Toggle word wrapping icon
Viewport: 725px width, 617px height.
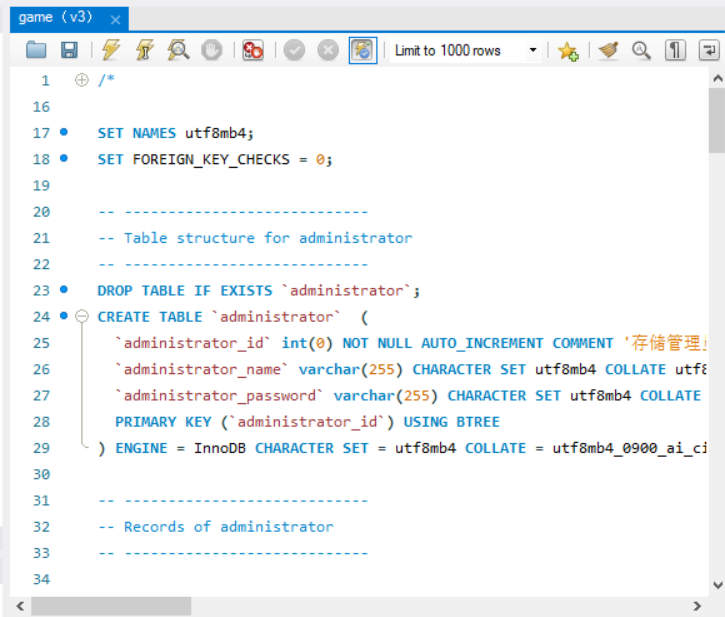[709, 50]
